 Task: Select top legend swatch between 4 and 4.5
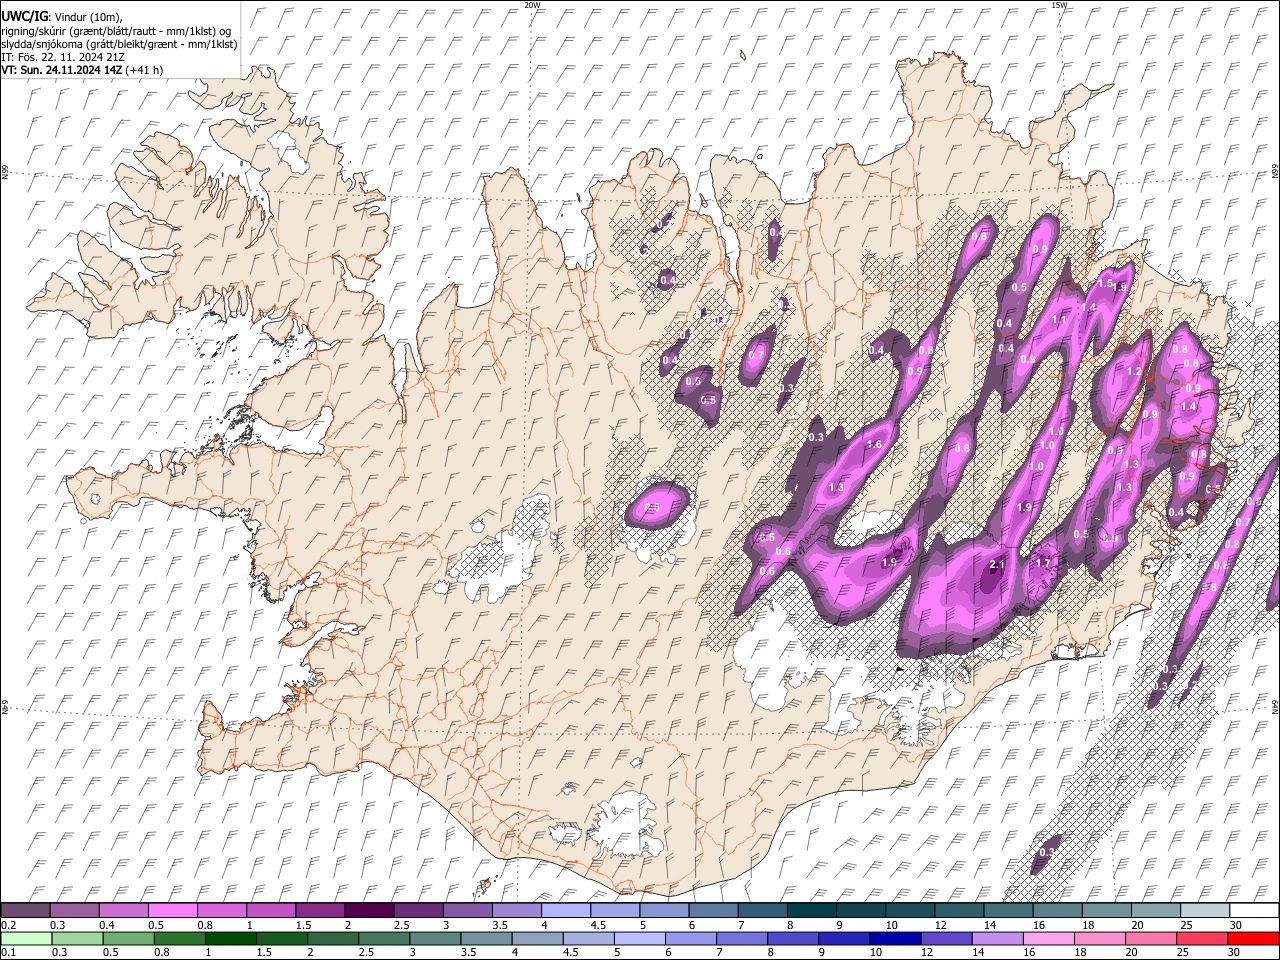pos(565,911)
